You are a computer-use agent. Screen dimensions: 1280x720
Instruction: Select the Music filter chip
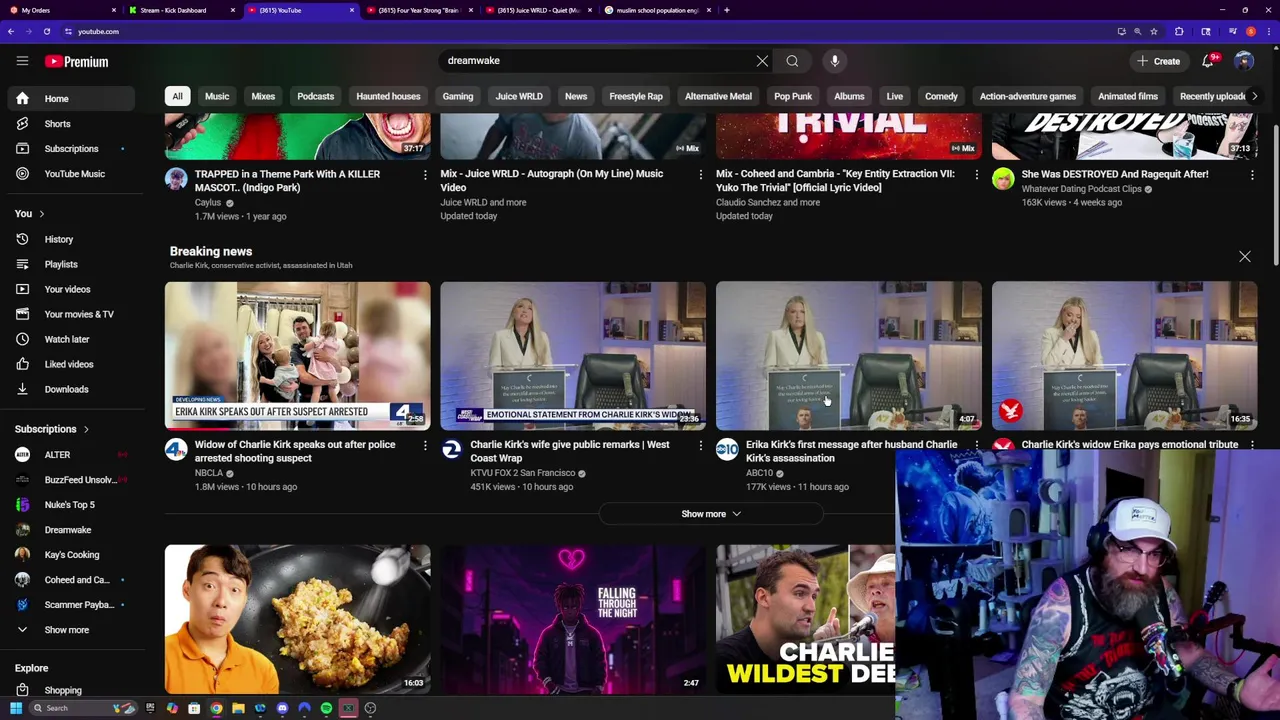pyautogui.click(x=217, y=96)
